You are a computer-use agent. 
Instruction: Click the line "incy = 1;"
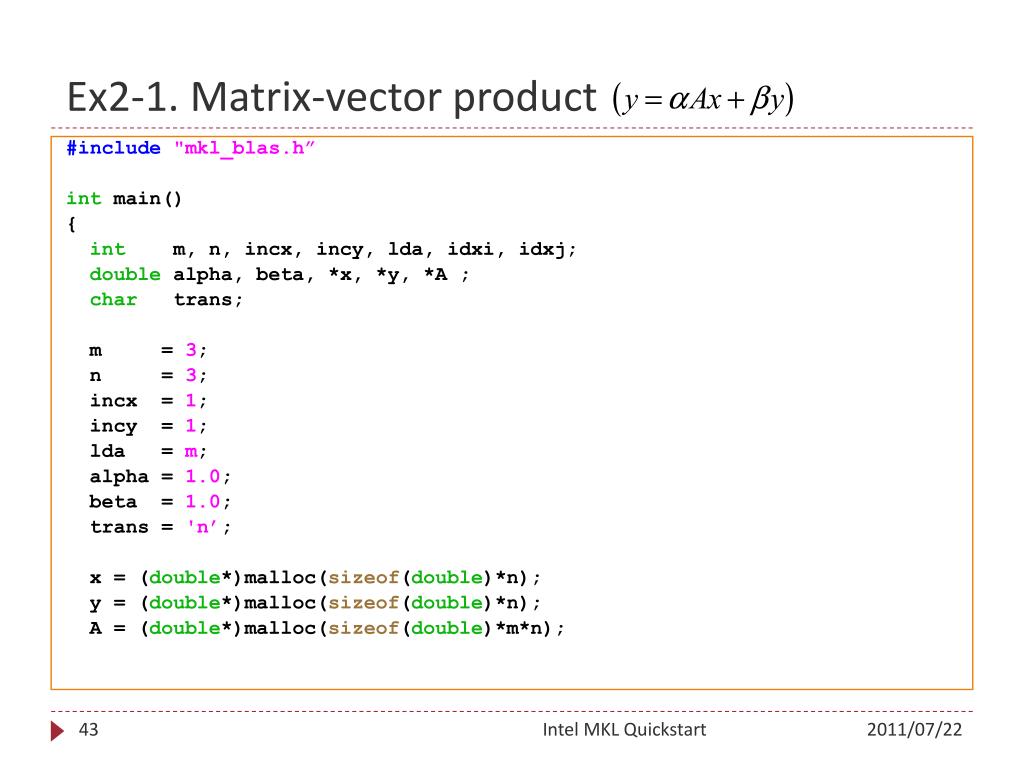[x=148, y=426]
